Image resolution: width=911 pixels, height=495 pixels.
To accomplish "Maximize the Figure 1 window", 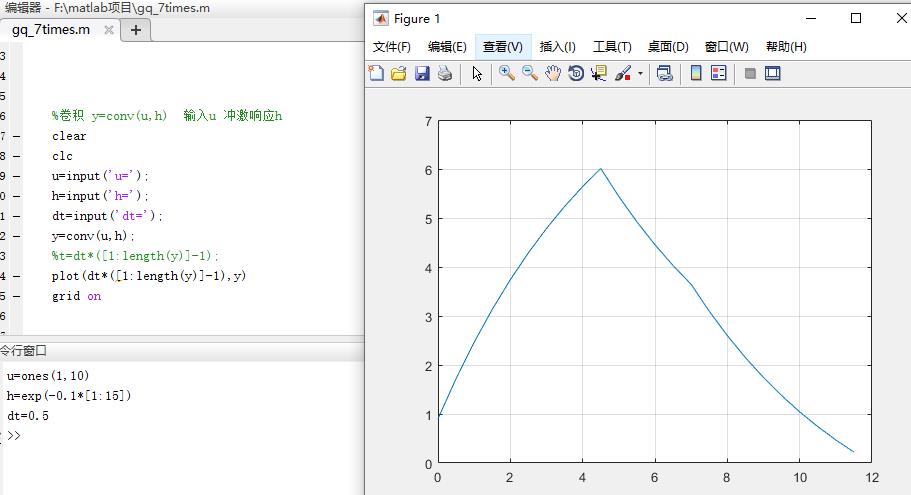I will pos(856,19).
